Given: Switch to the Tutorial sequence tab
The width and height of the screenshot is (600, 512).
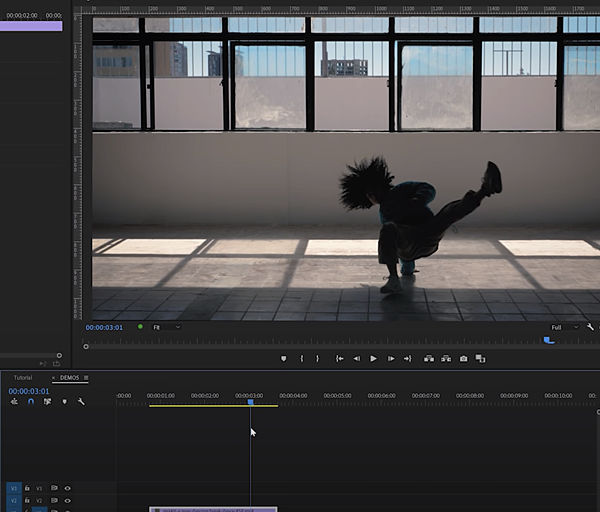Looking at the screenshot, I should pyautogui.click(x=22, y=378).
